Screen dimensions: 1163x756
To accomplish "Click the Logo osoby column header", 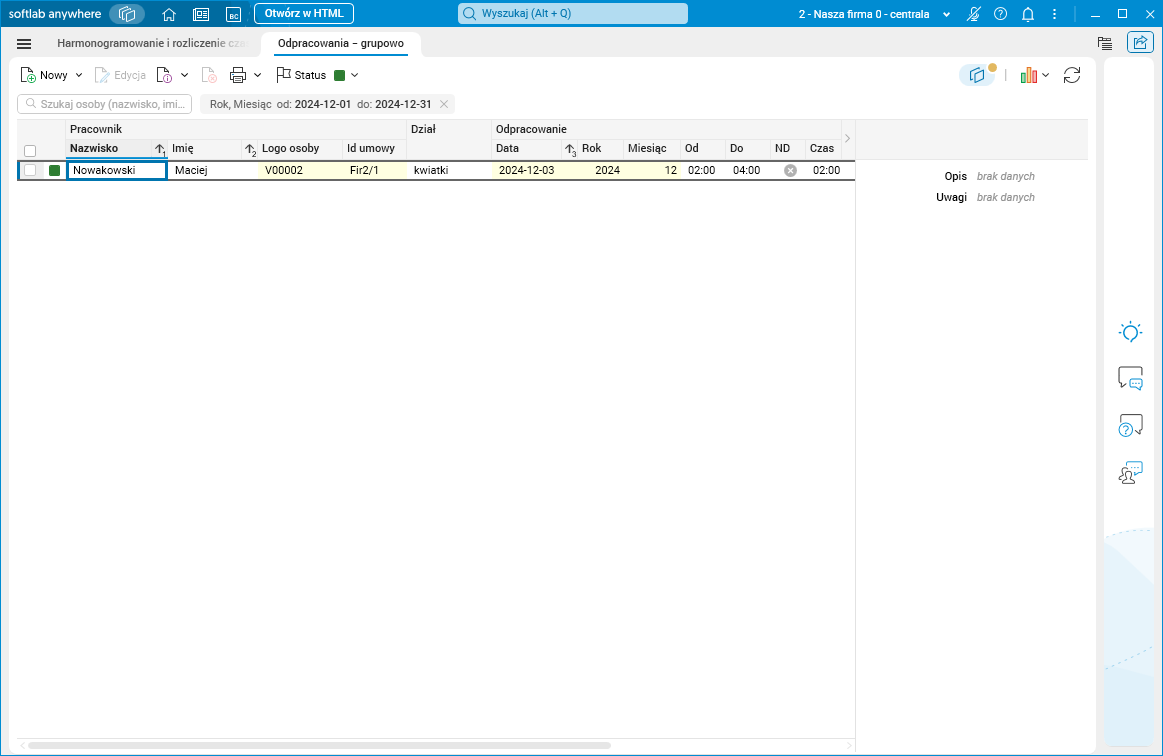I will tap(300, 148).
